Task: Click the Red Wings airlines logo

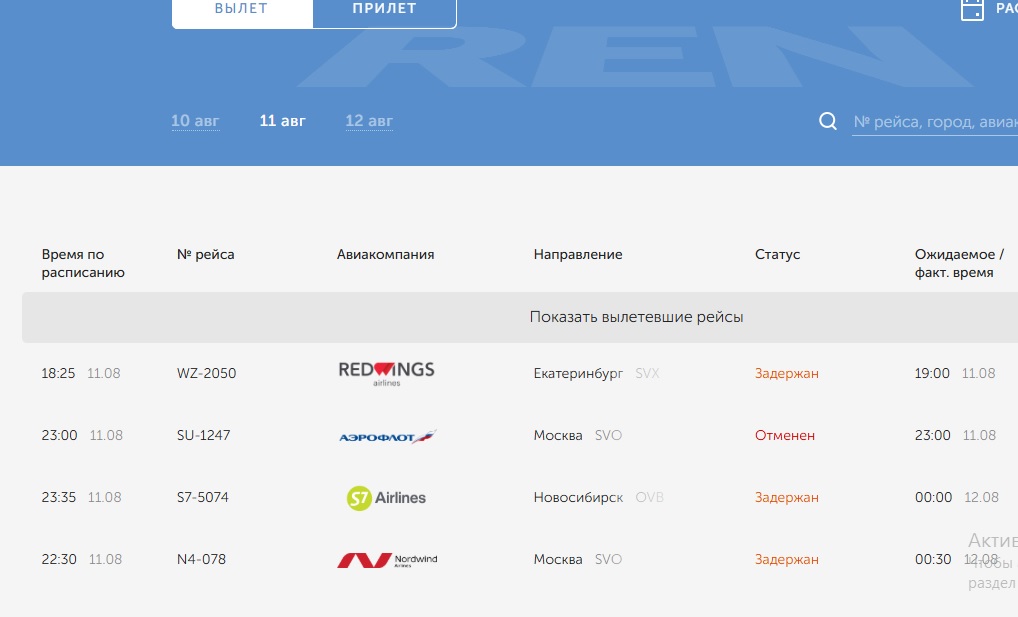Action: (x=386, y=373)
